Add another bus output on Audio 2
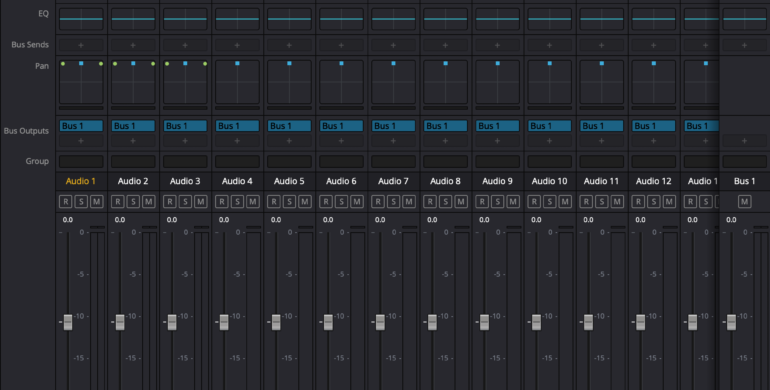Screen dimensions: 770x390 (133, 141)
